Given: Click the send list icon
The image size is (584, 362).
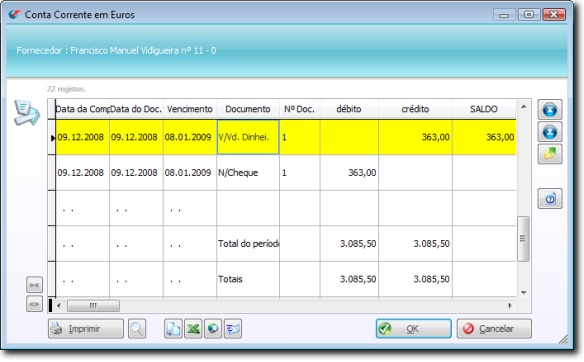Looking at the screenshot, I should pyautogui.click(x=233, y=328).
